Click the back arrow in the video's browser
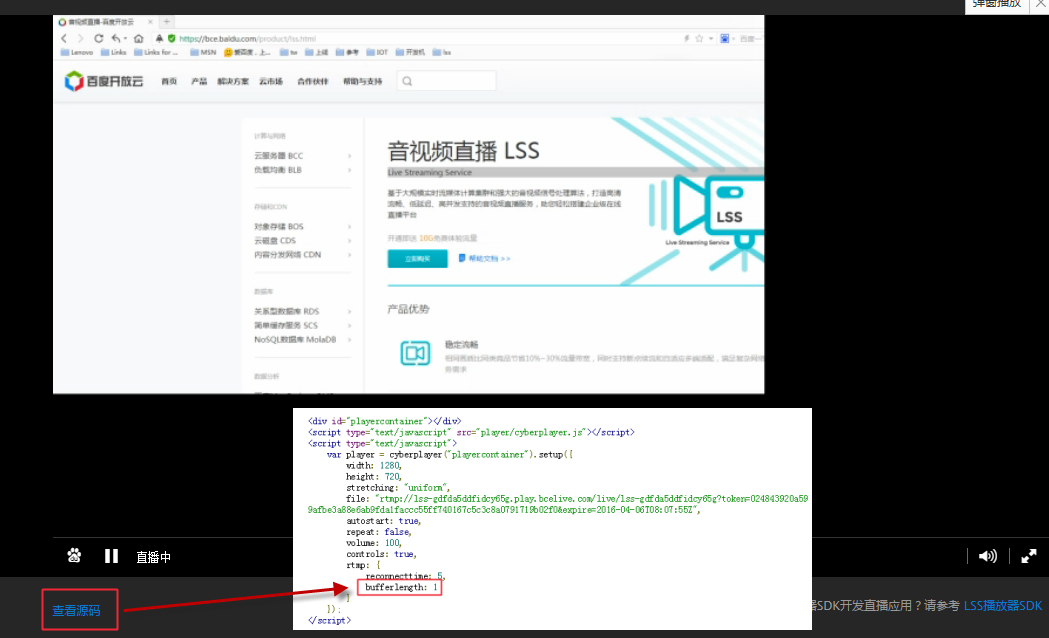This screenshot has height=638, width=1049. [x=64, y=39]
